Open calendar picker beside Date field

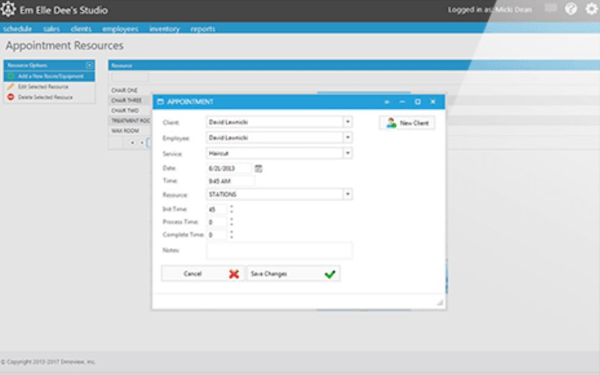[x=258, y=168]
